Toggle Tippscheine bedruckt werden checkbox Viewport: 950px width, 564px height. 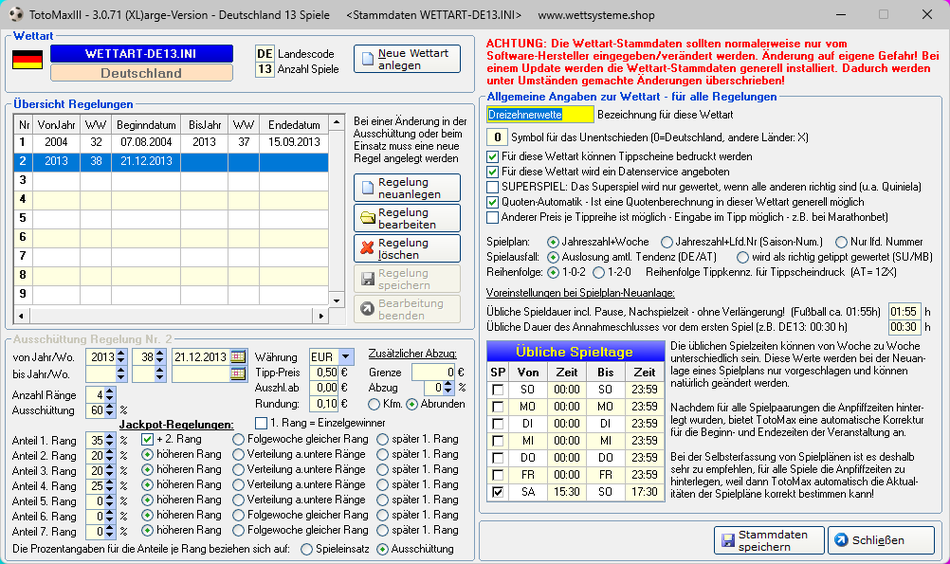pyautogui.click(x=493, y=156)
